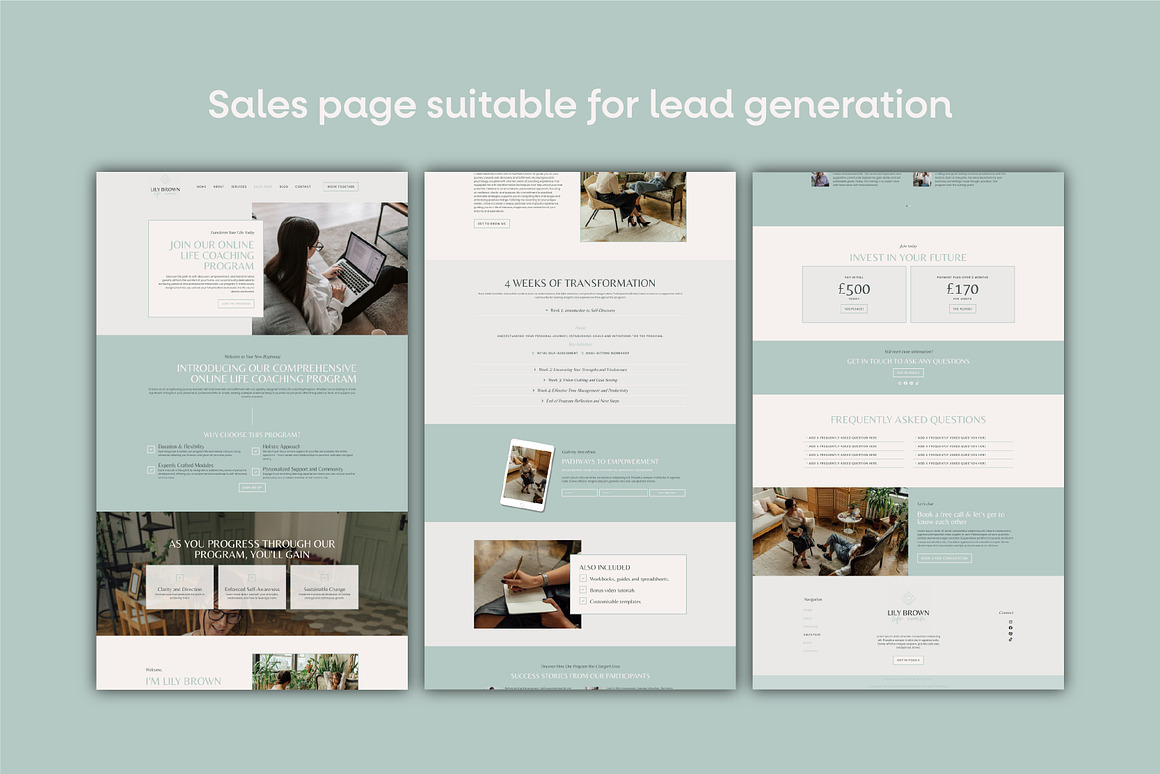Click the checkbox next to Workbooks, guides and spreadsheets
Viewport: 1160px width, 774px height.
tap(584, 579)
